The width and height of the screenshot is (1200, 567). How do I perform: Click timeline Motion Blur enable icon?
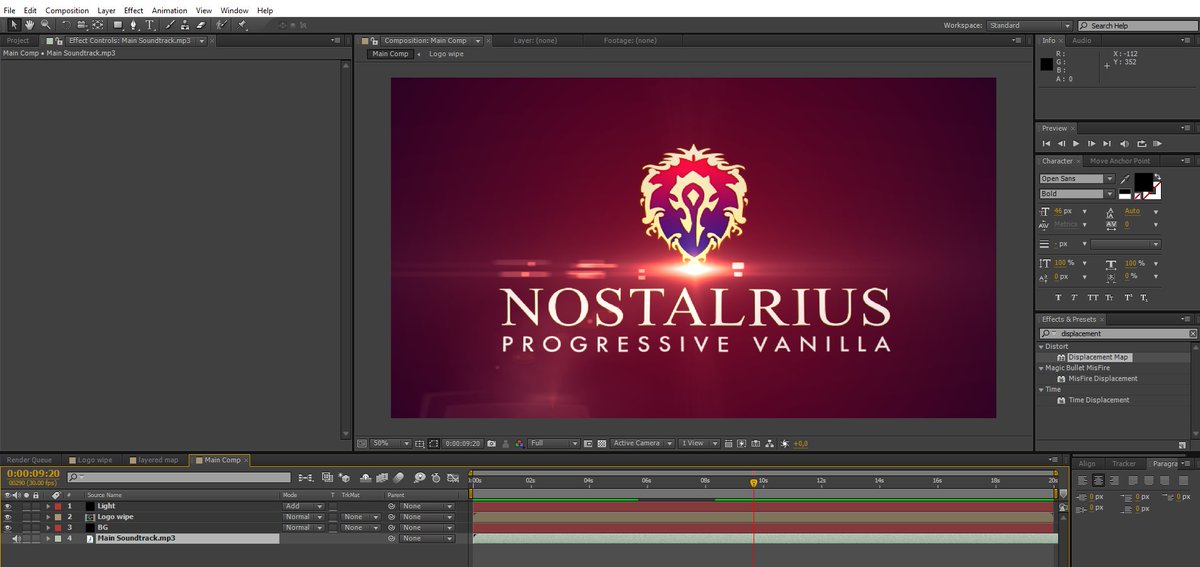click(398, 478)
